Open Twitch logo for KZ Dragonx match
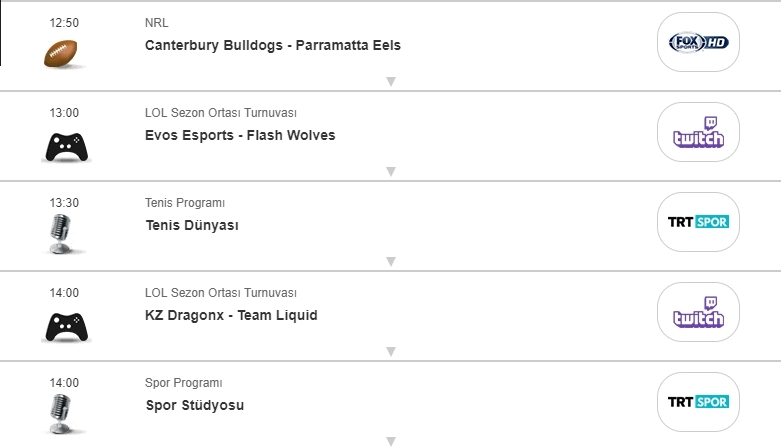The image size is (781, 448). (x=698, y=312)
